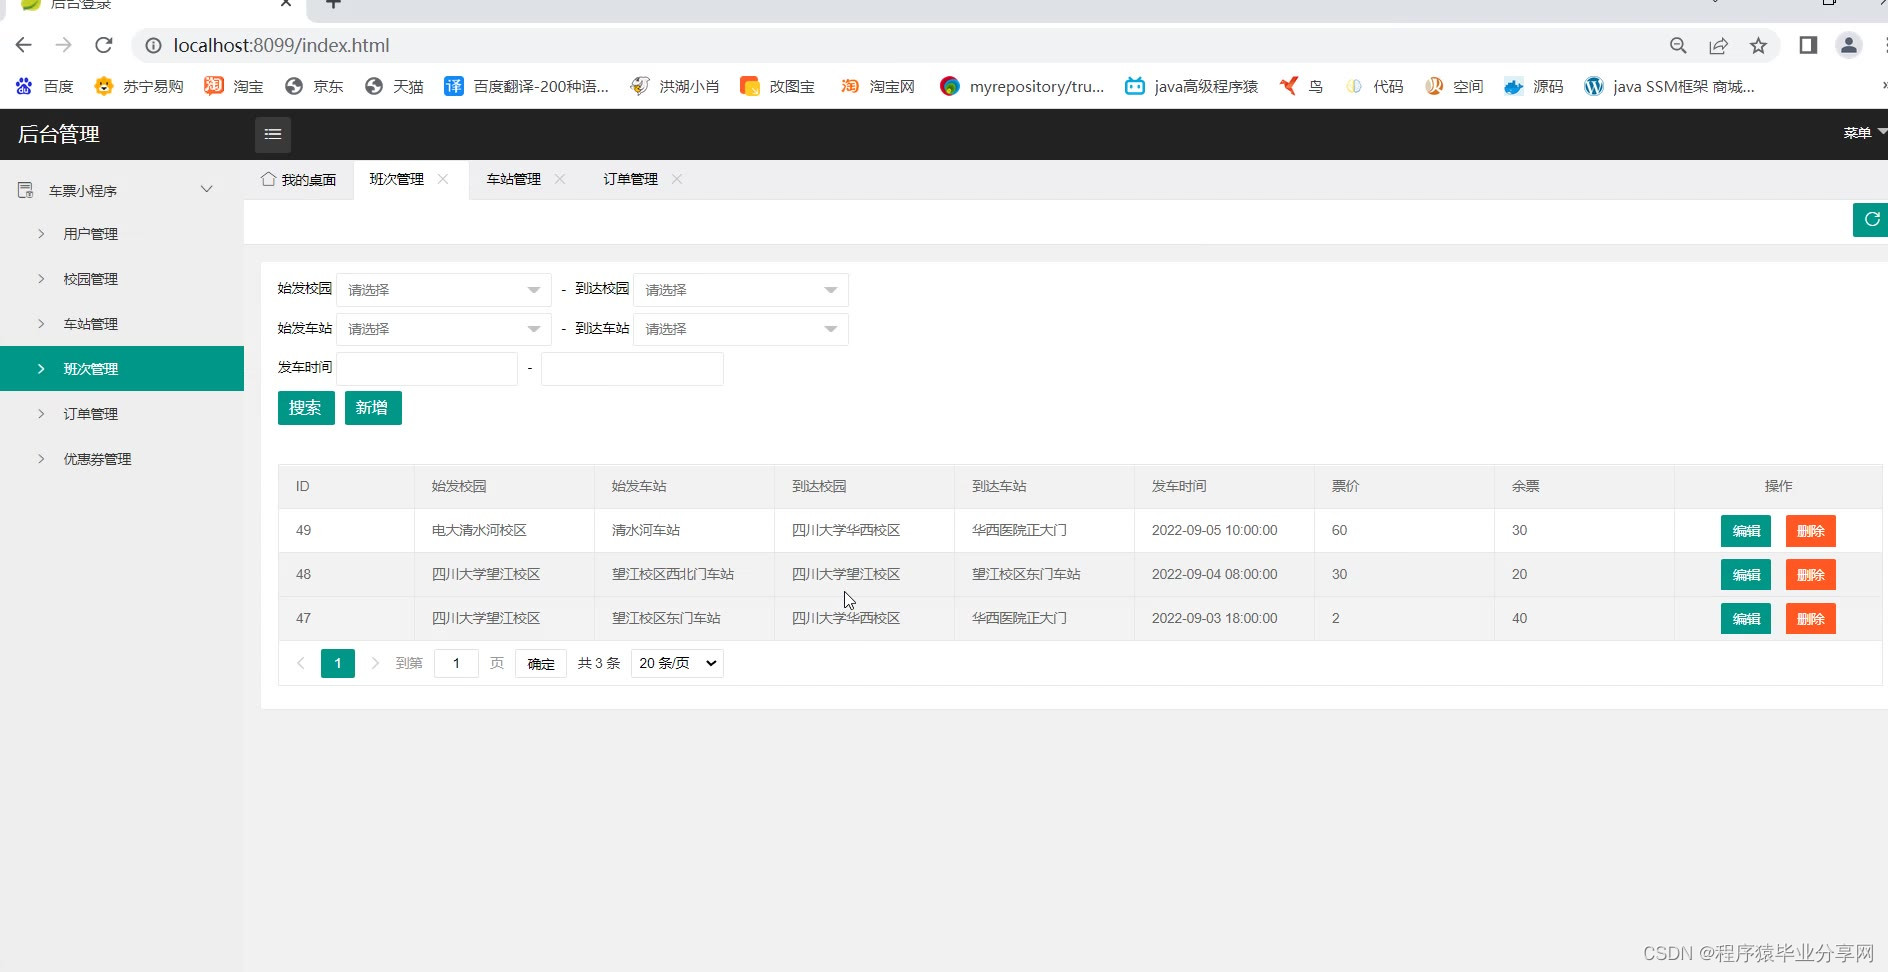Viewport: 1888px width, 972px height.
Task: Edit the row with ID 47
Action: [x=1746, y=619]
